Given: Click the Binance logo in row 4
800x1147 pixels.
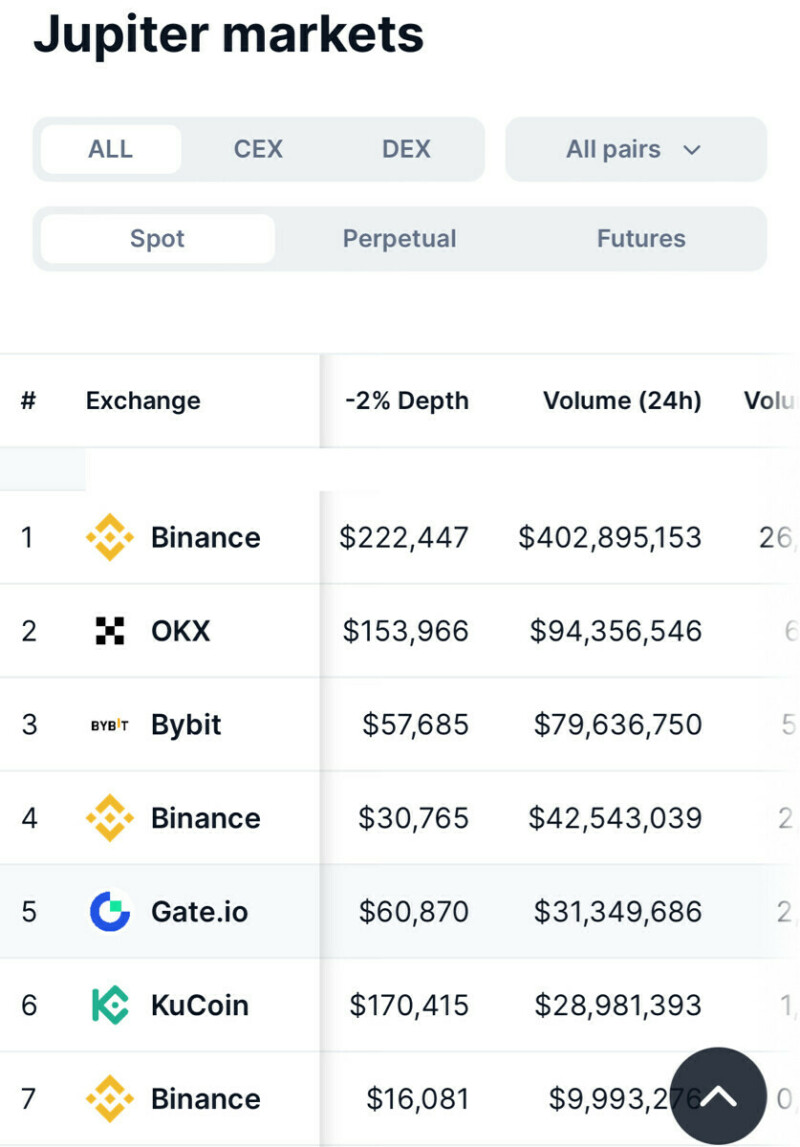Looking at the screenshot, I should point(109,818).
